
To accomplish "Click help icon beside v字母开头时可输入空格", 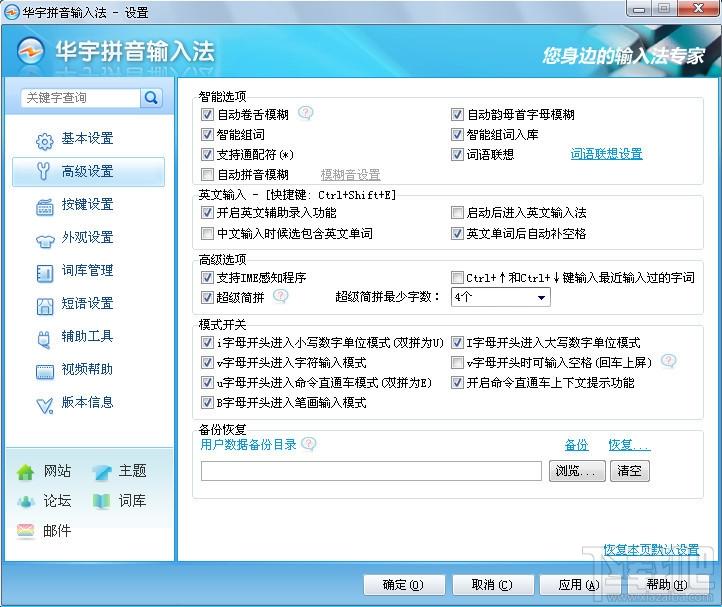I will coord(669,361).
